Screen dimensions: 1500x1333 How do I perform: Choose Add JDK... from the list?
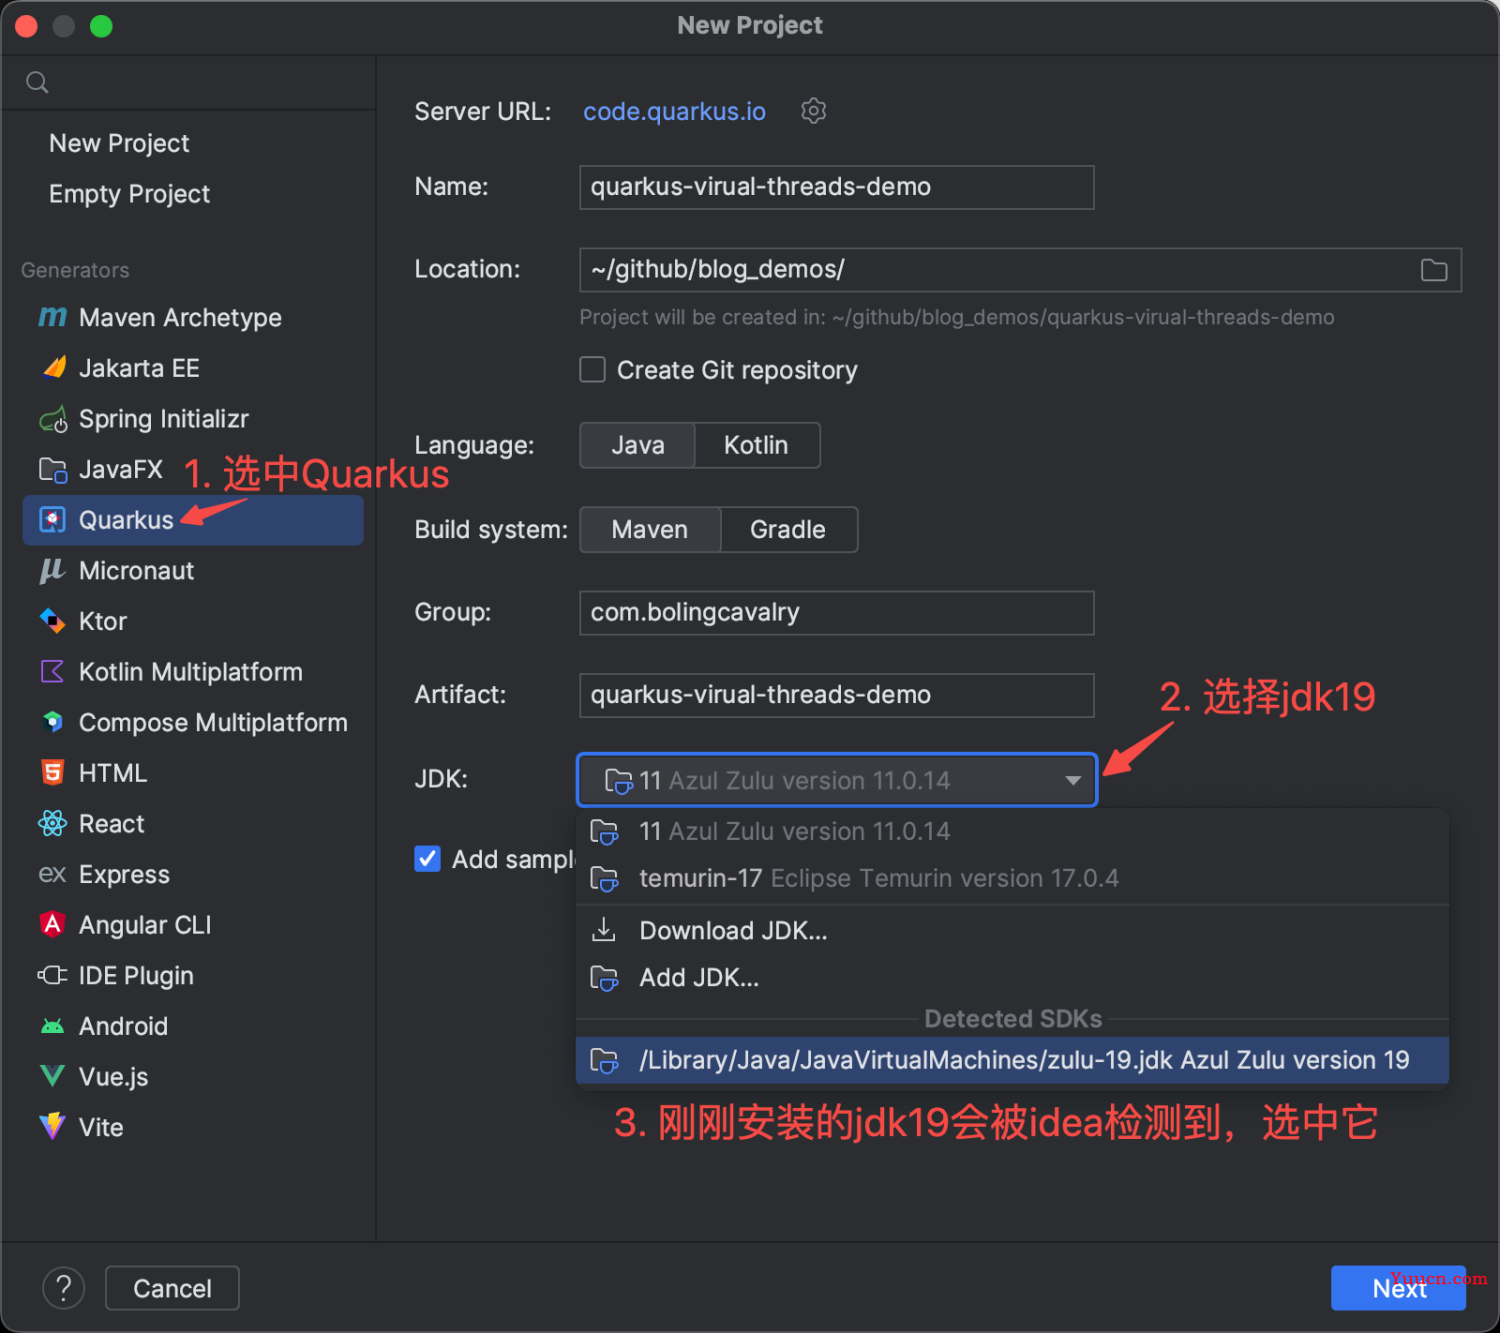[1012, 978]
